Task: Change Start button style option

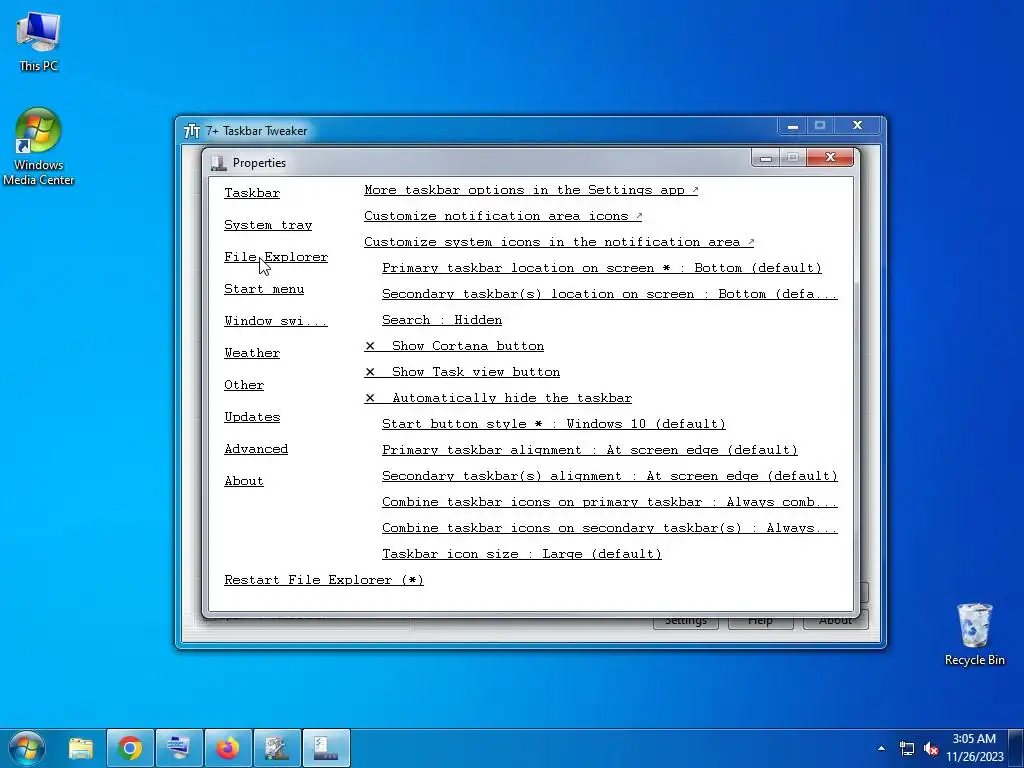Action: [x=554, y=424]
